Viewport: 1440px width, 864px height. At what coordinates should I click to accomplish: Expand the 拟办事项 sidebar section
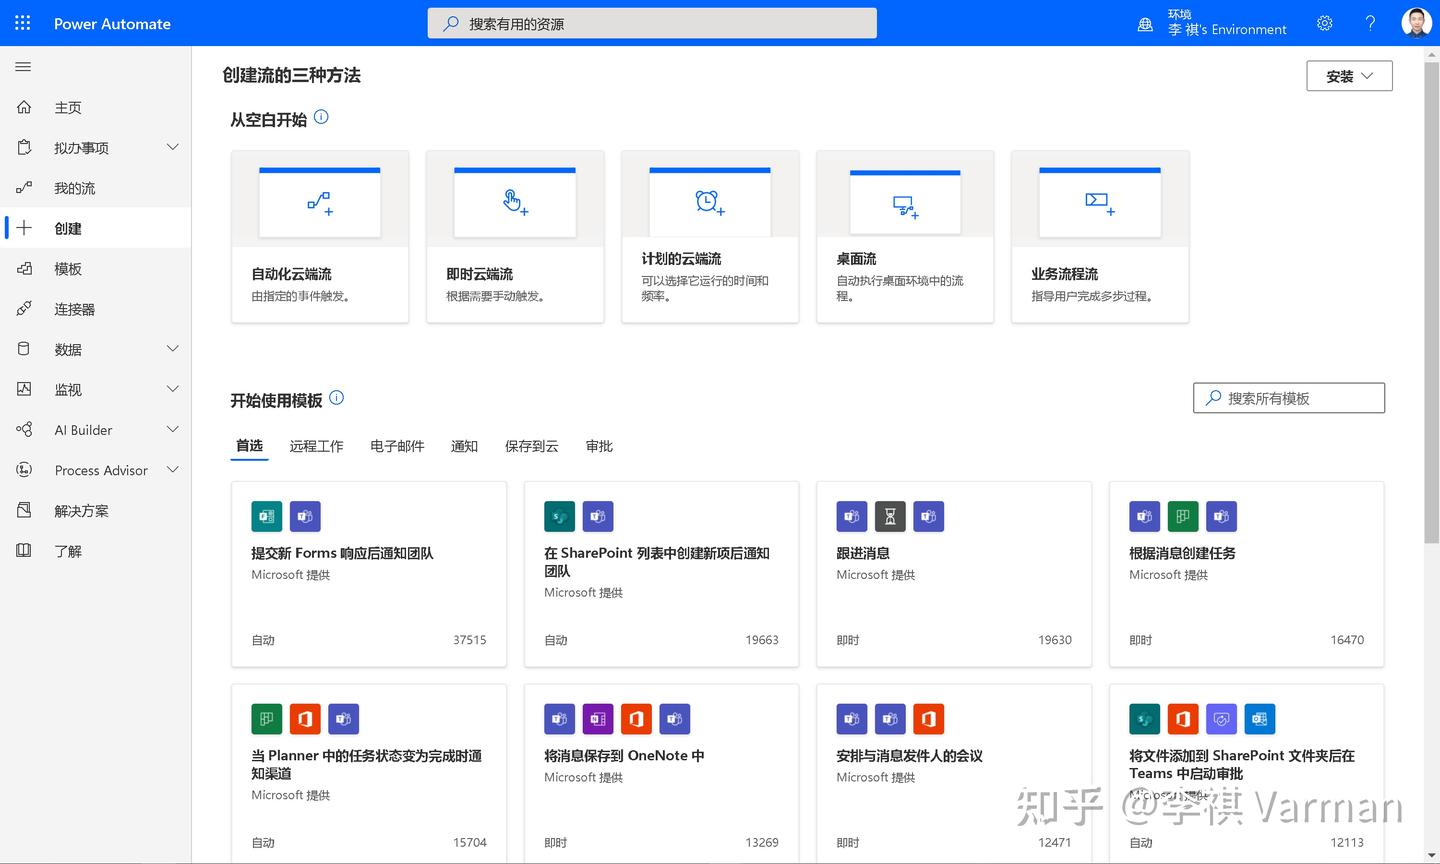point(172,147)
